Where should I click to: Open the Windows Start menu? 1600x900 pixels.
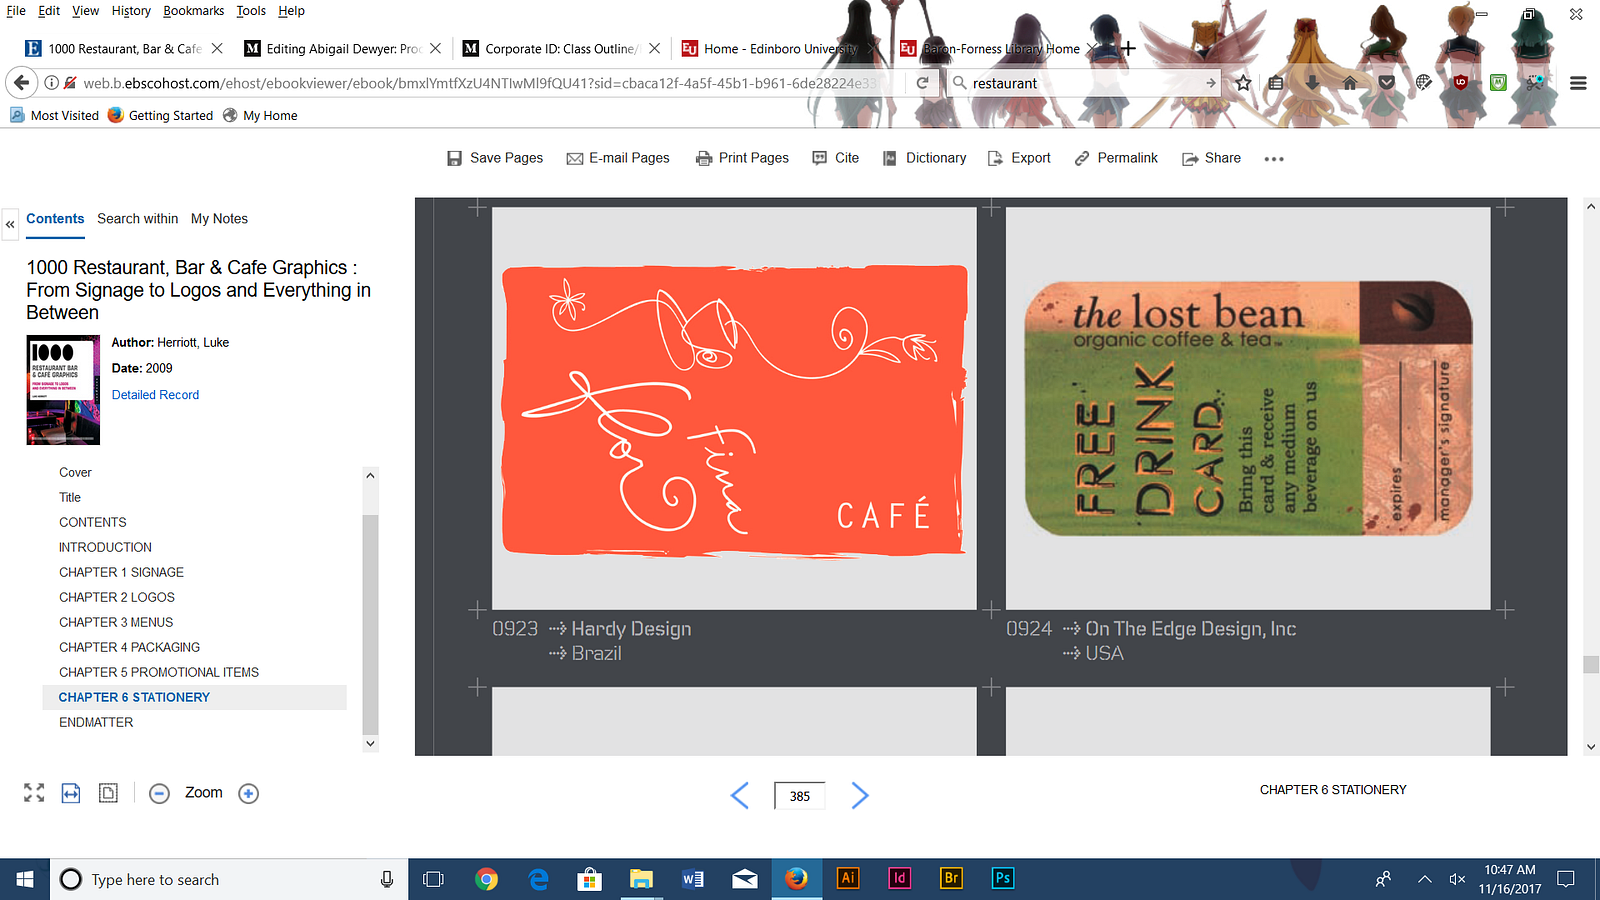(x=25, y=879)
